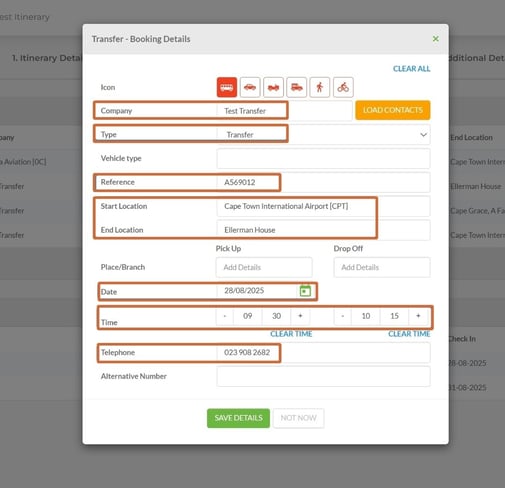Viewport: 505px width, 488px height.
Task: Dismiss with the Not Now button
Action: click(x=298, y=418)
